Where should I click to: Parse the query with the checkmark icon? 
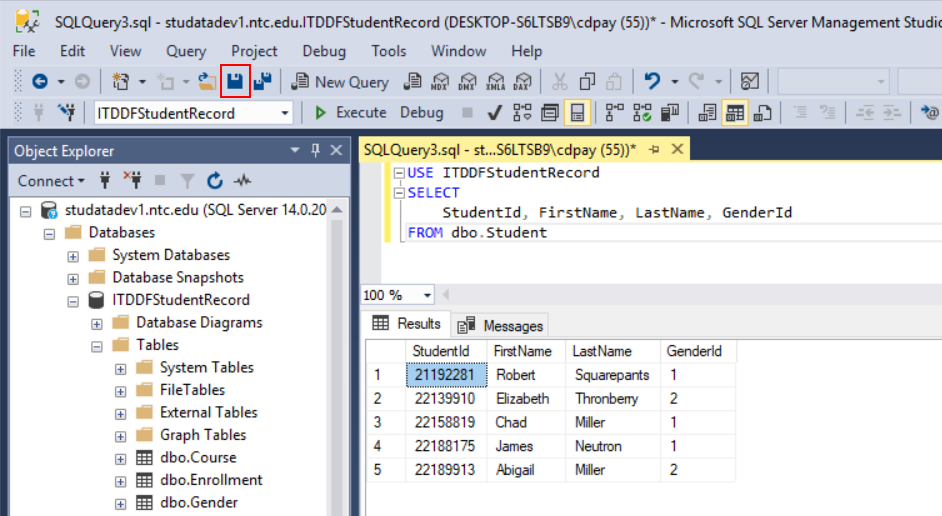click(494, 112)
